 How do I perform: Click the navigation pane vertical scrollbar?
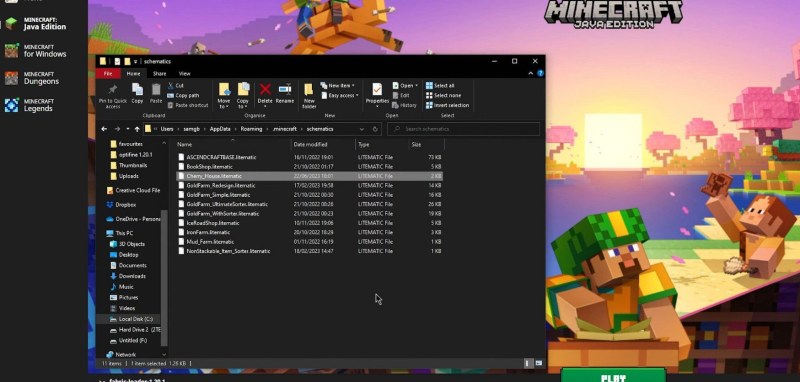(x=164, y=277)
